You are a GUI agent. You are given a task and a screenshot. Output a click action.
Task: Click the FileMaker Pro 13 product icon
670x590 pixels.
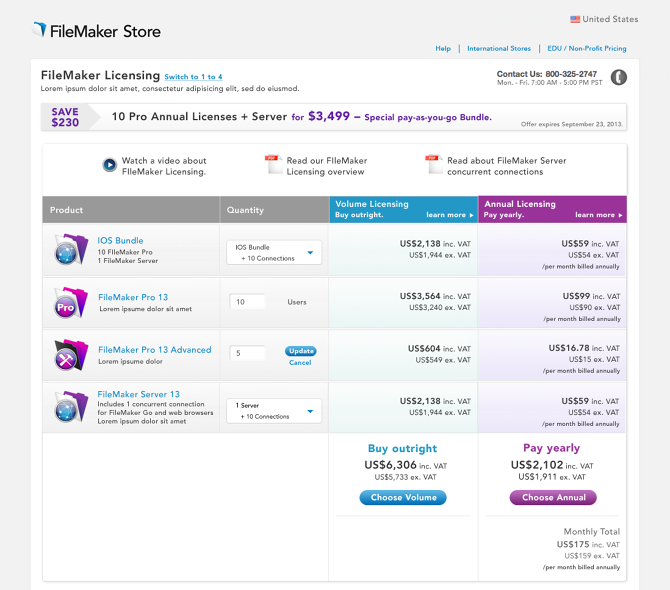tap(71, 303)
